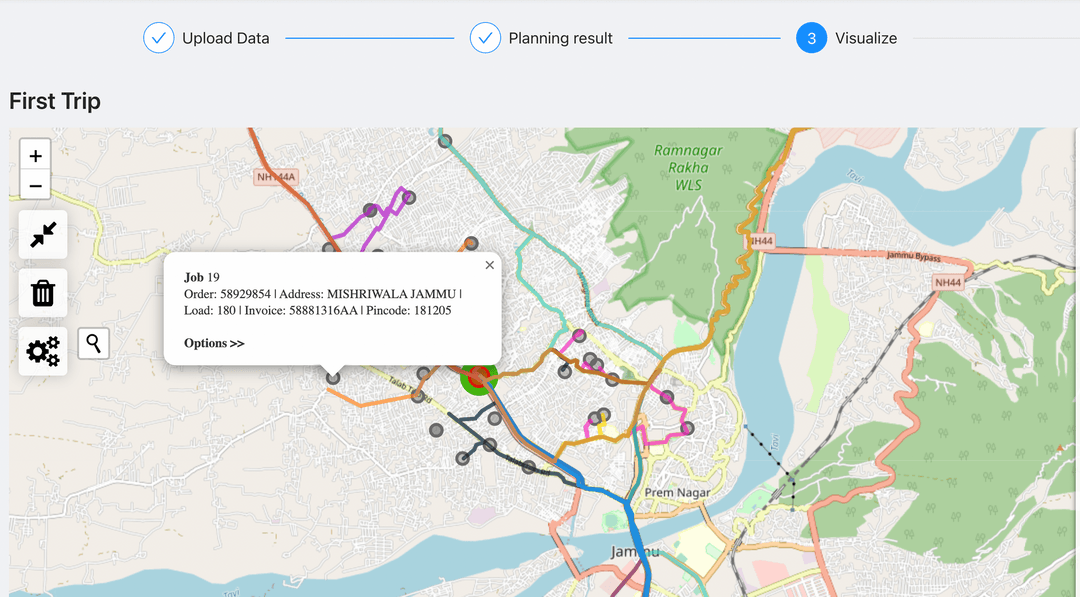Screen dimensions: 1080x597
Task: Go back to the Upload Data step
Action: 225,37
